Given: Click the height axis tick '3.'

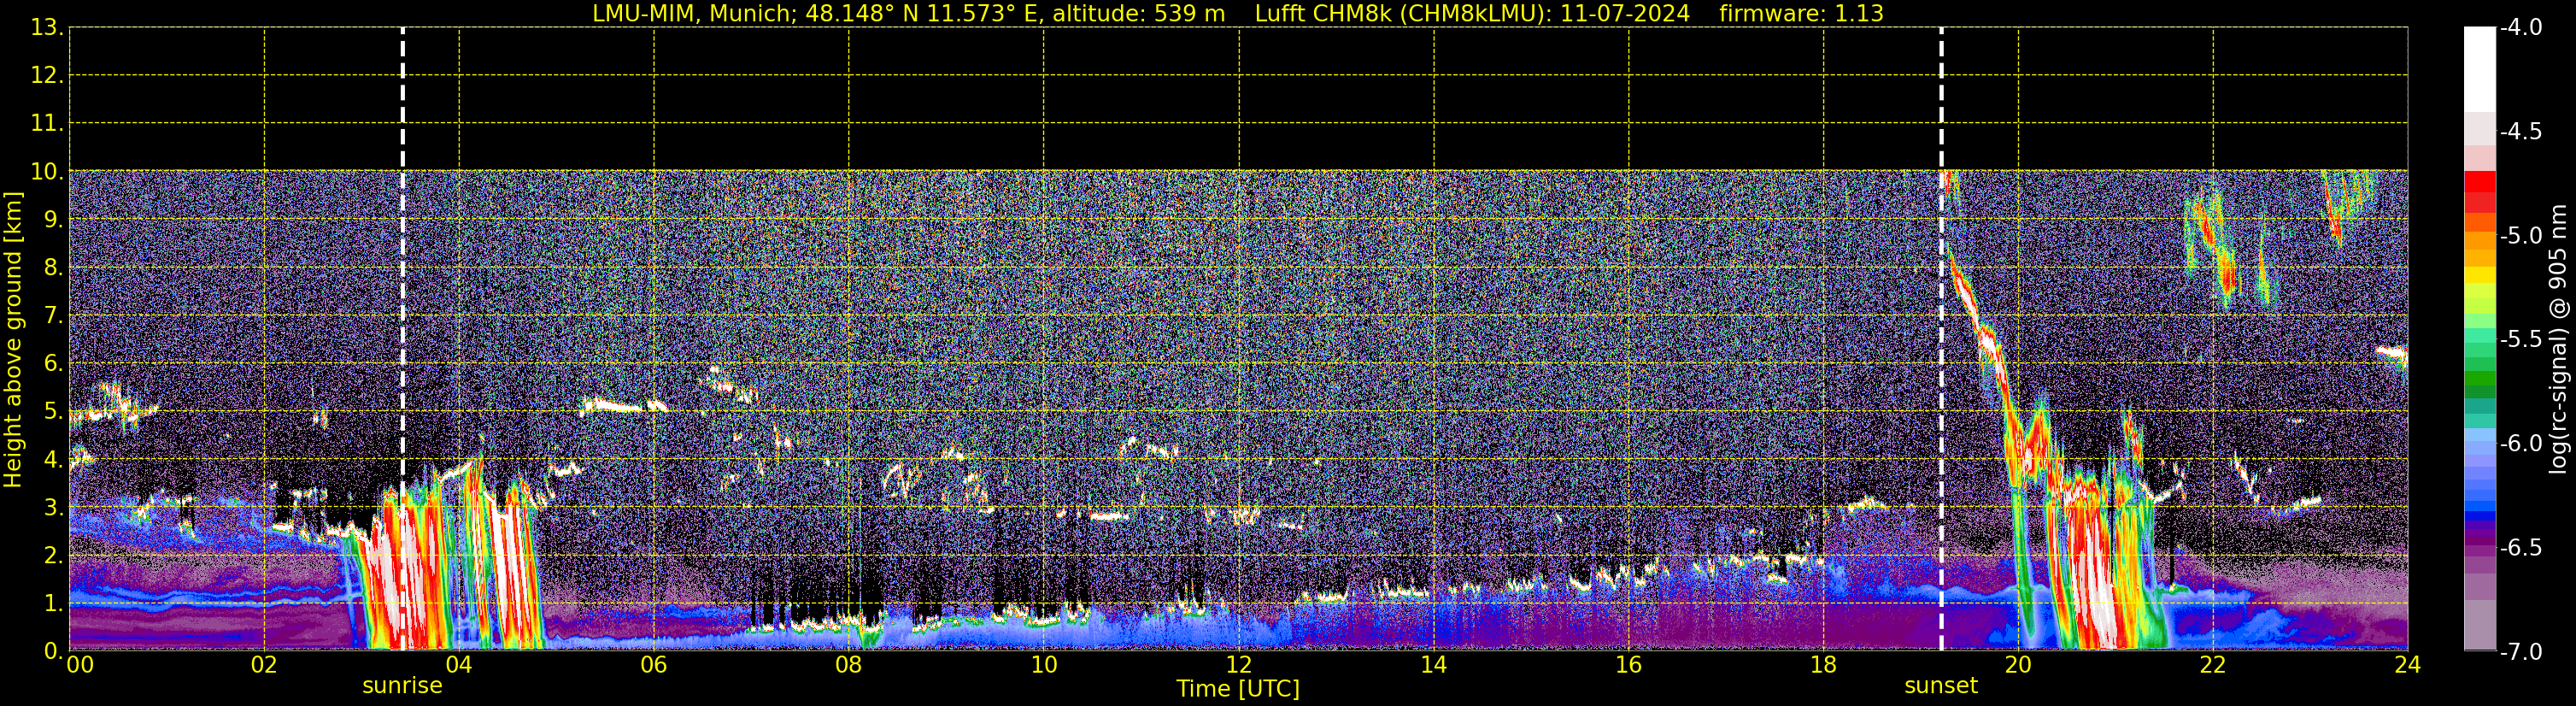Looking at the screenshot, I should (x=53, y=508).
